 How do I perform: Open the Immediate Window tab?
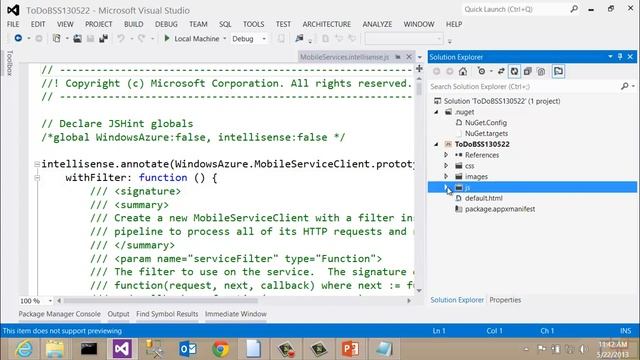coord(236,314)
